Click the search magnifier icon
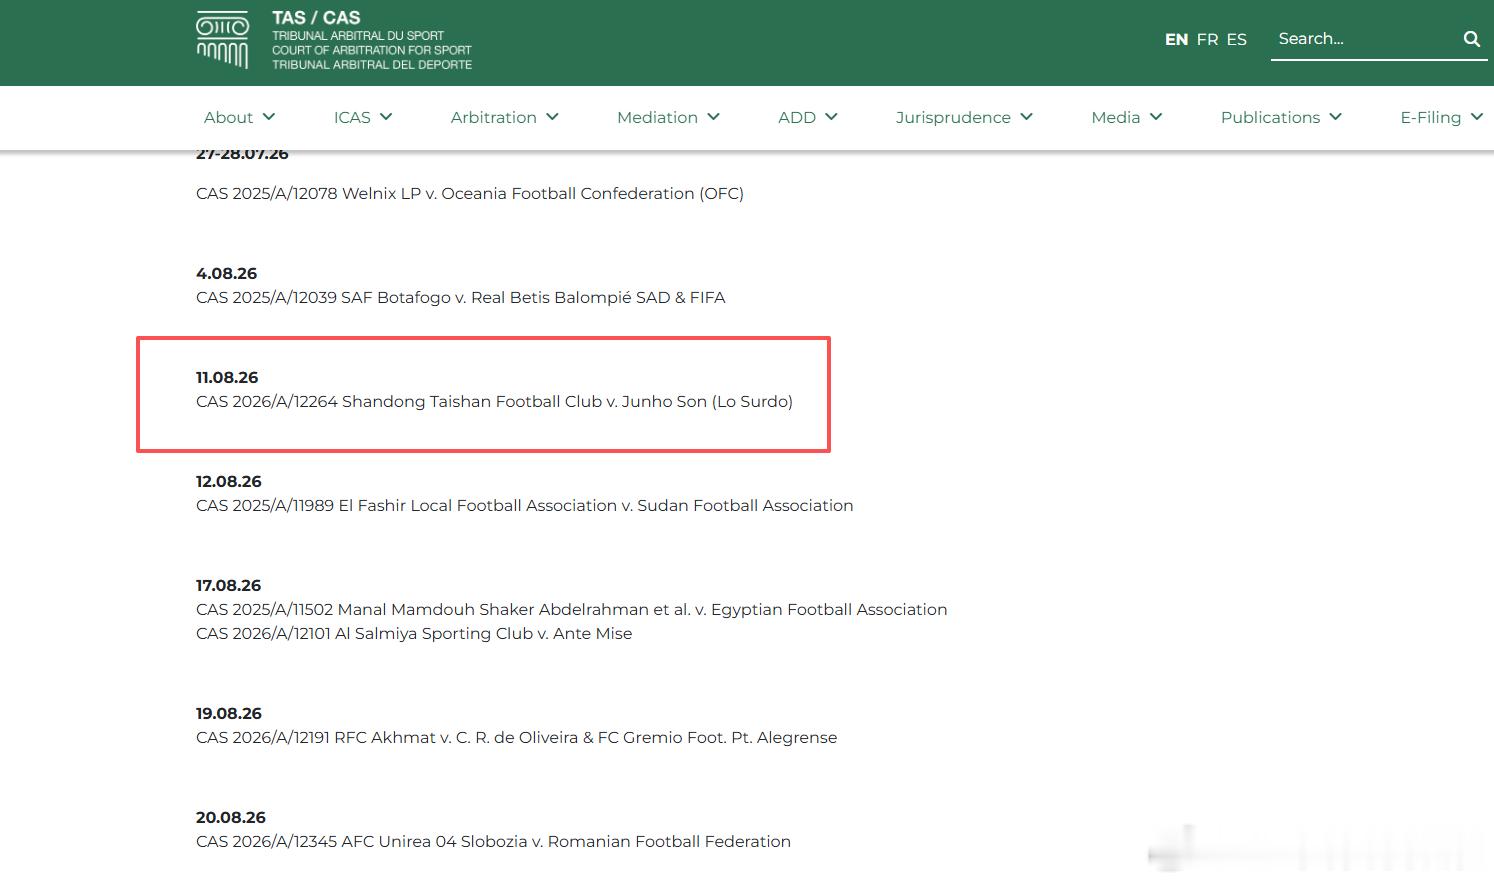1494x886 pixels. tap(1471, 39)
